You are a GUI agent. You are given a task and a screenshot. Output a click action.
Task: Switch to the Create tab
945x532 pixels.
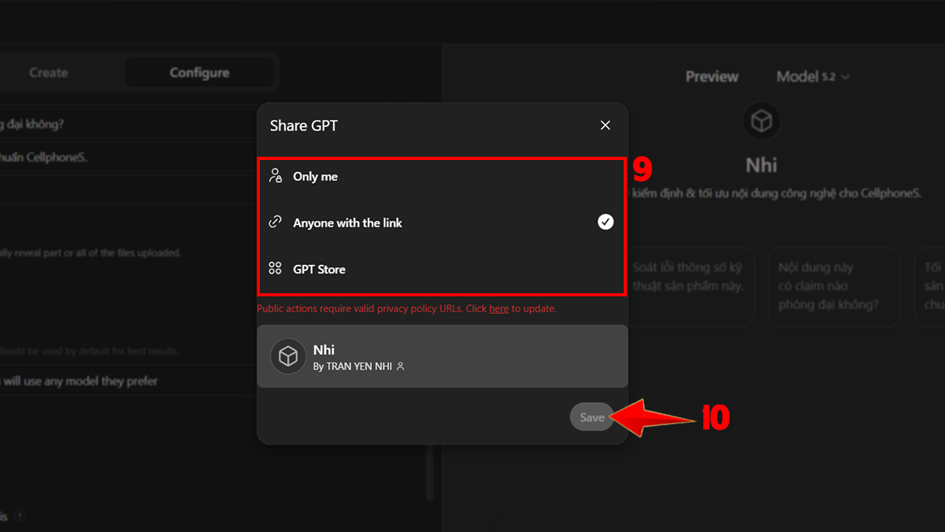pyautogui.click(x=48, y=73)
